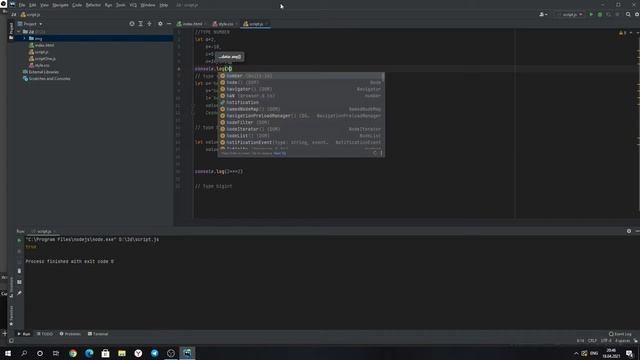Viewport: 640px width, 360px height.
Task: Open autocomplete popup more options dots
Action: pyautogui.click(x=382, y=153)
